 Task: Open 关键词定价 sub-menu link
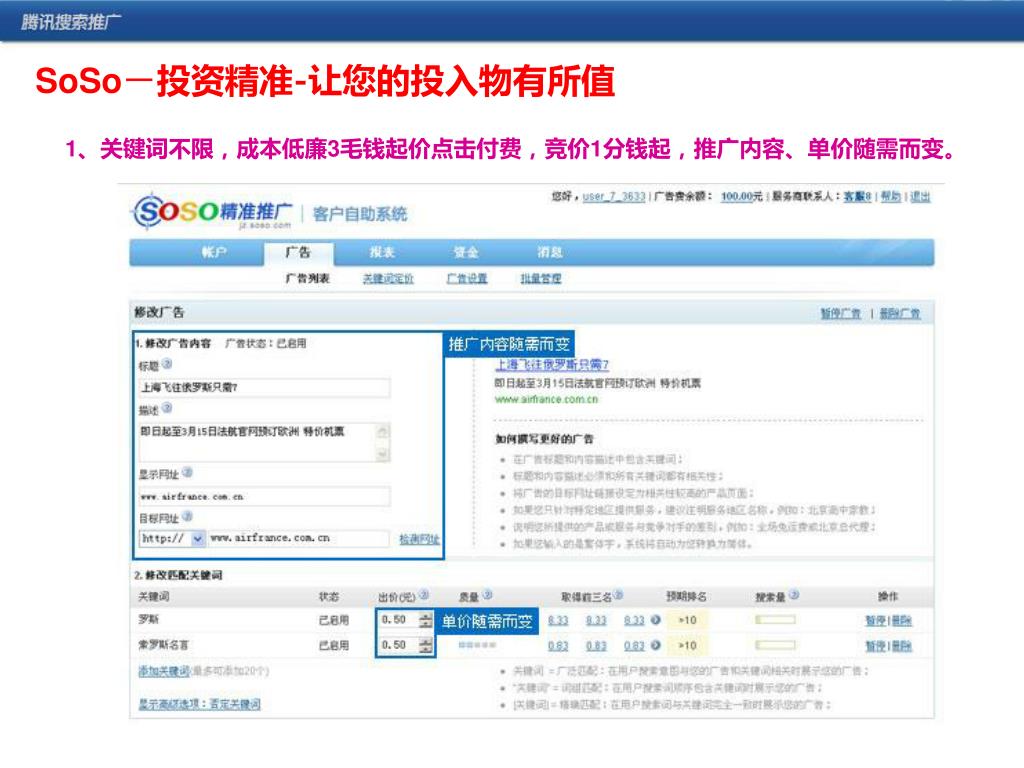[x=389, y=278]
